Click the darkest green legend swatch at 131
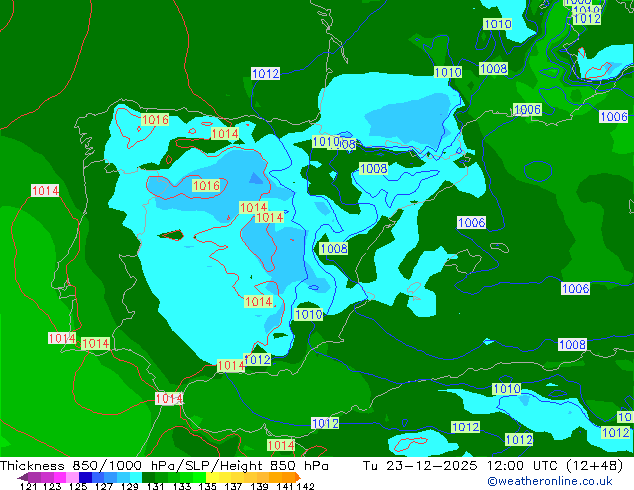The height and width of the screenshot is (490, 634). [x=148, y=477]
